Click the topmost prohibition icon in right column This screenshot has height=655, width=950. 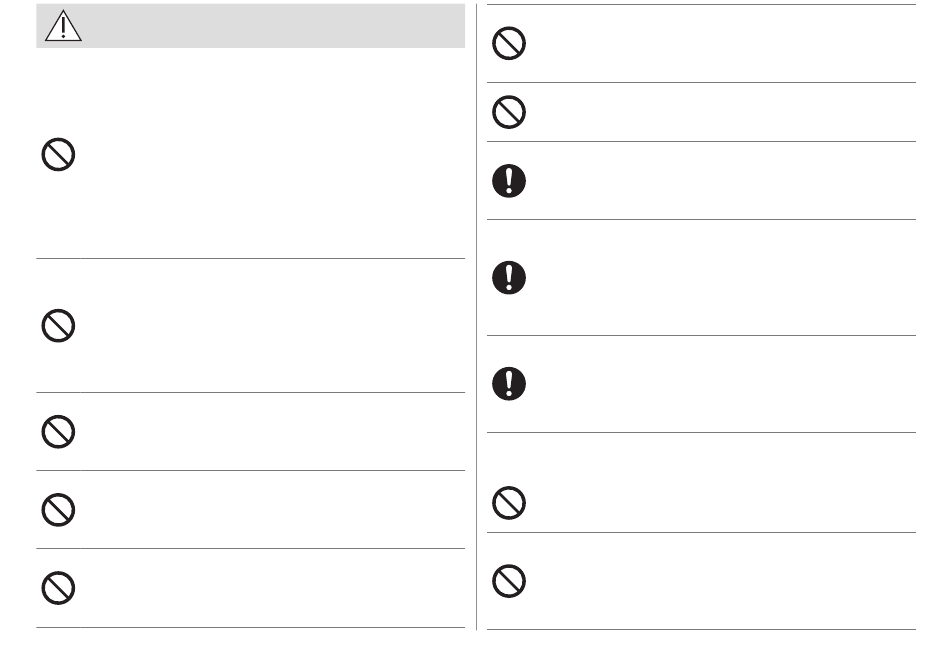click(509, 43)
